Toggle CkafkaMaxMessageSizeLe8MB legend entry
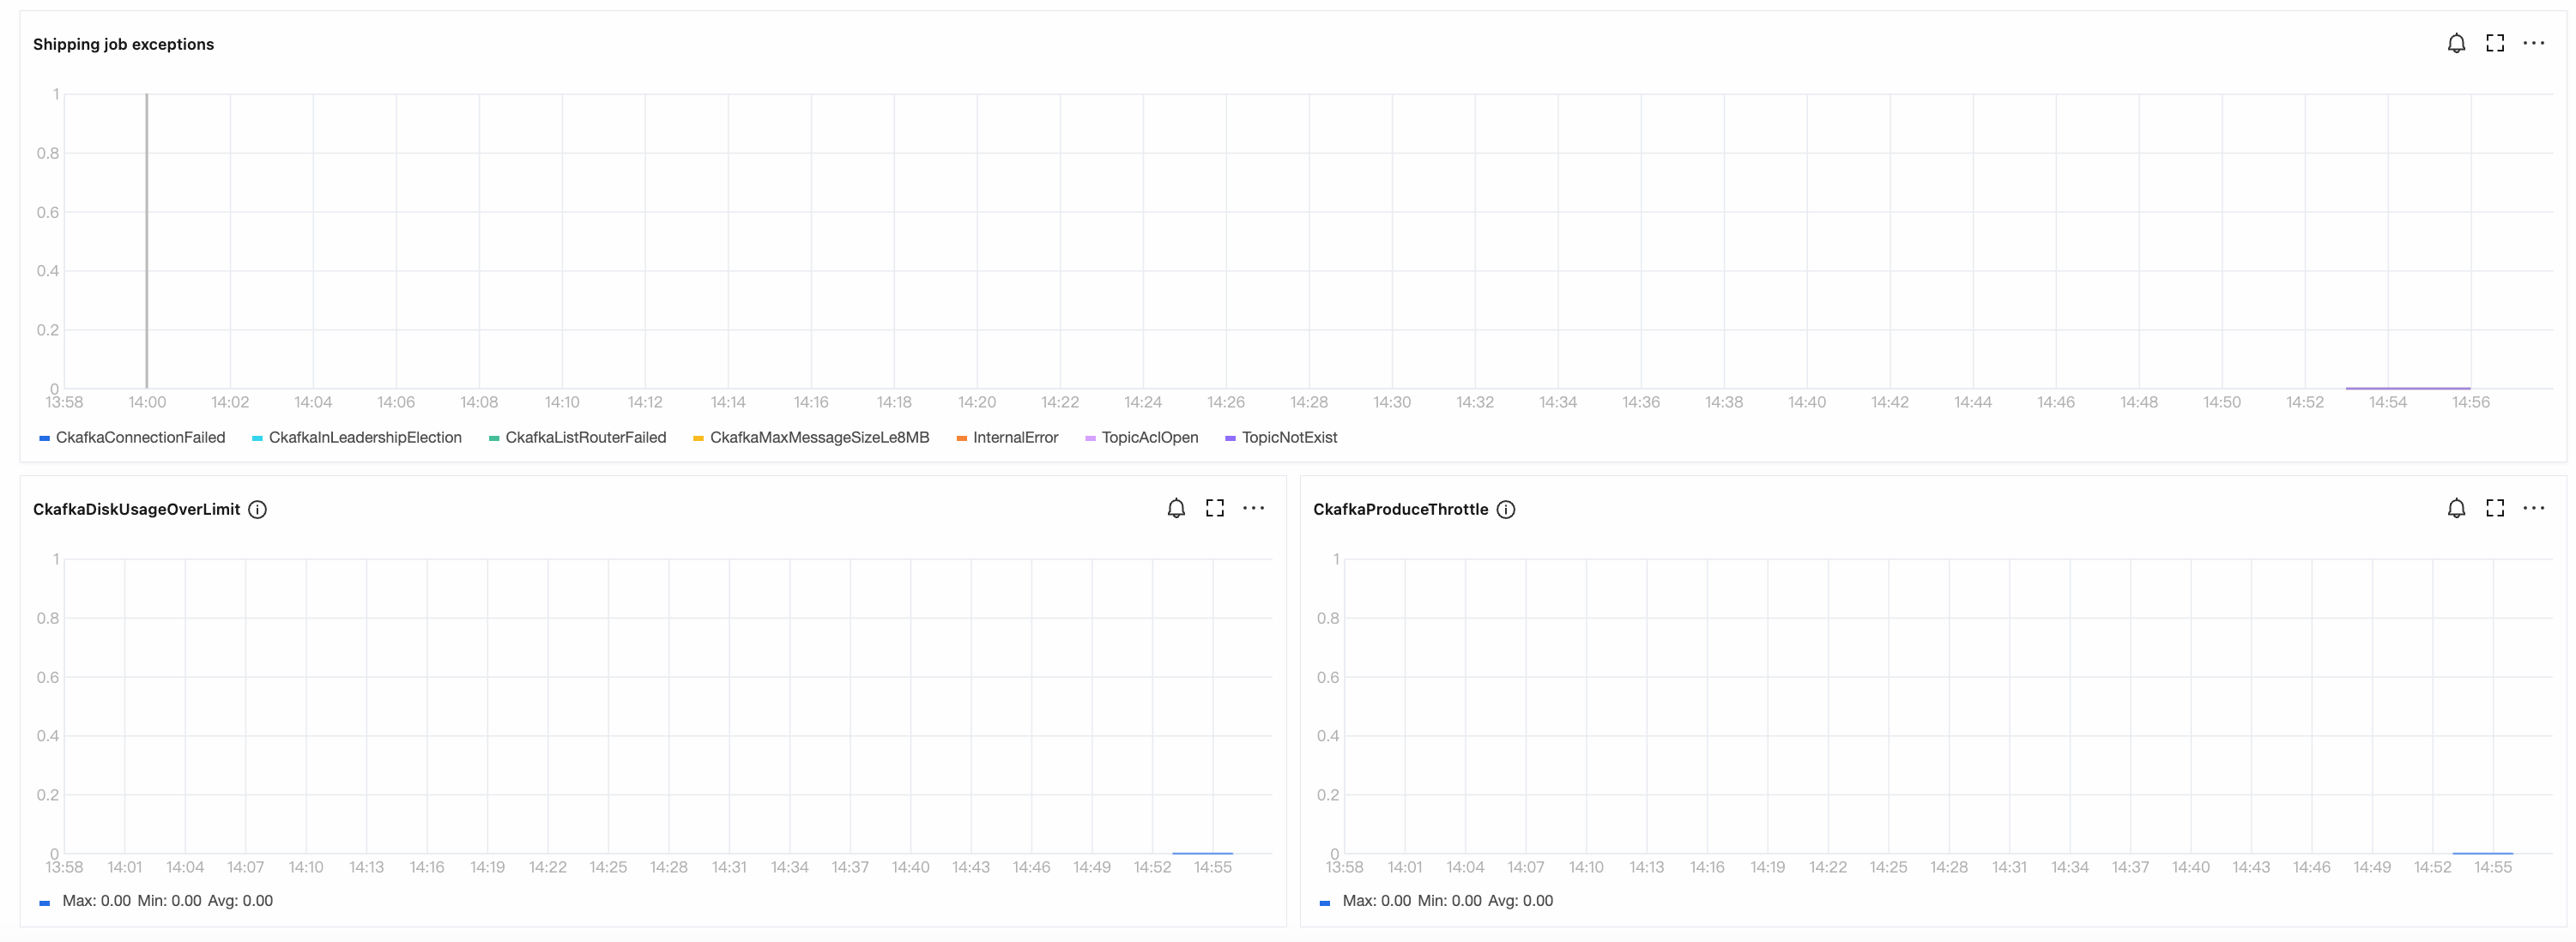Screen dimensions: 2576x942 pyautogui.click(x=819, y=437)
